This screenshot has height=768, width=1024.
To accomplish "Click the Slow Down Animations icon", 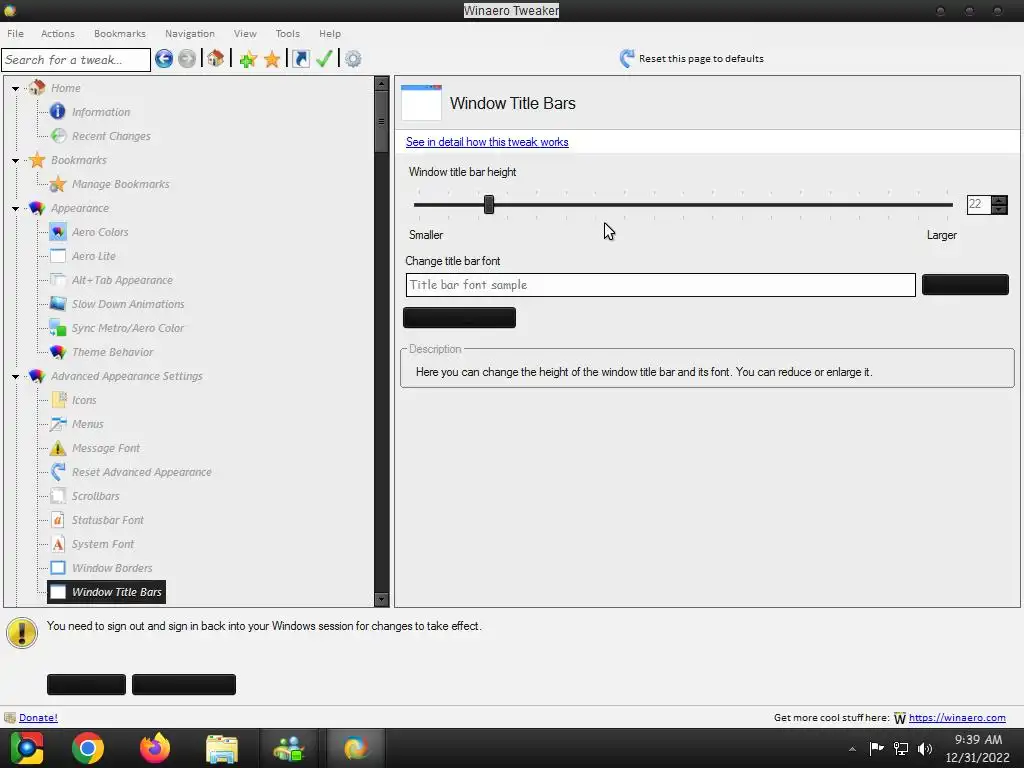I will pyautogui.click(x=57, y=304).
